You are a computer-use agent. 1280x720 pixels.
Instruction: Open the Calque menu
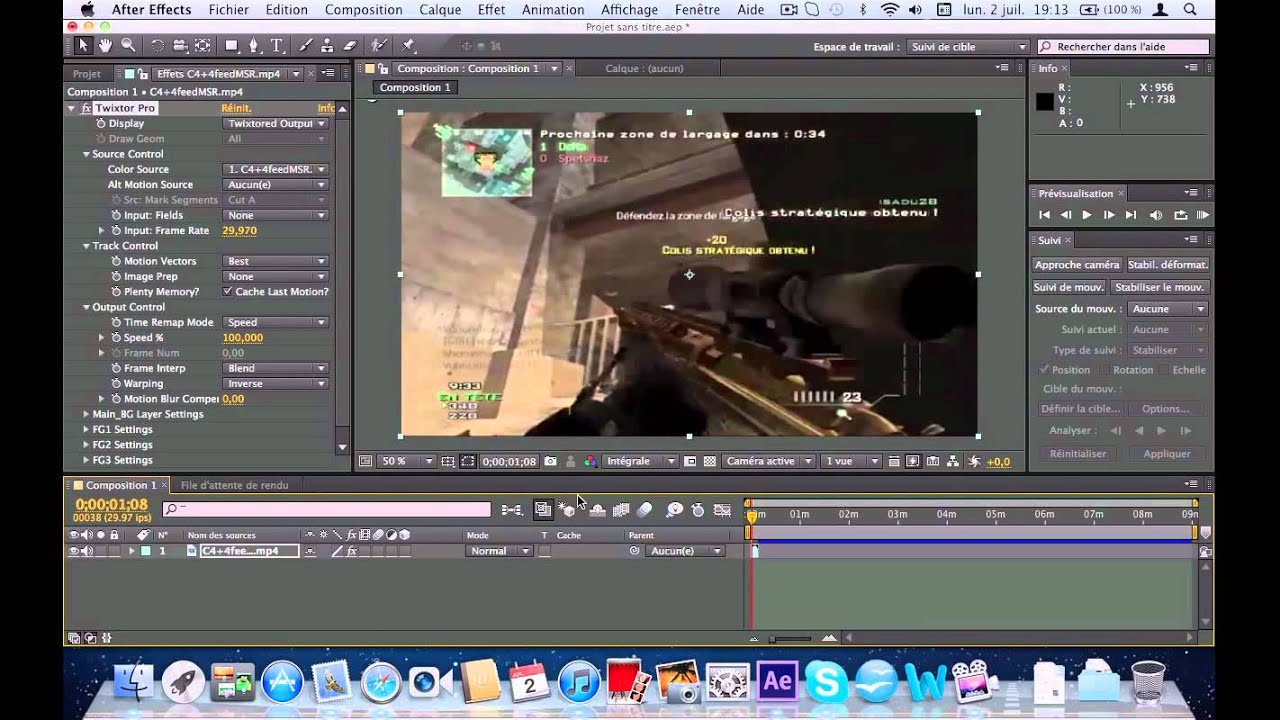[x=440, y=10]
